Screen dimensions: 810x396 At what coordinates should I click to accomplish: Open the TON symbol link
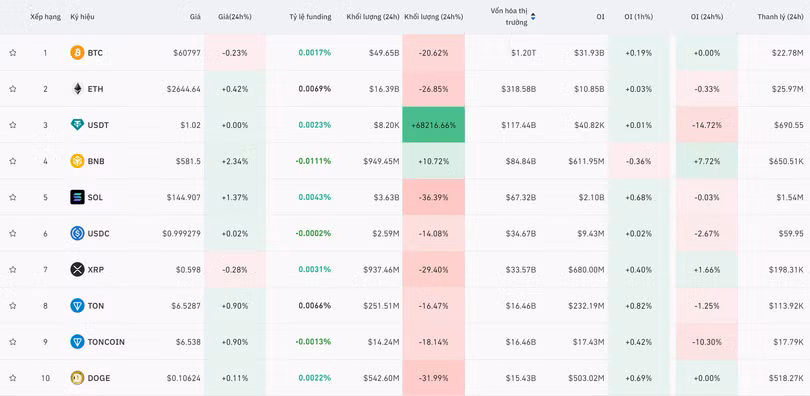click(96, 306)
